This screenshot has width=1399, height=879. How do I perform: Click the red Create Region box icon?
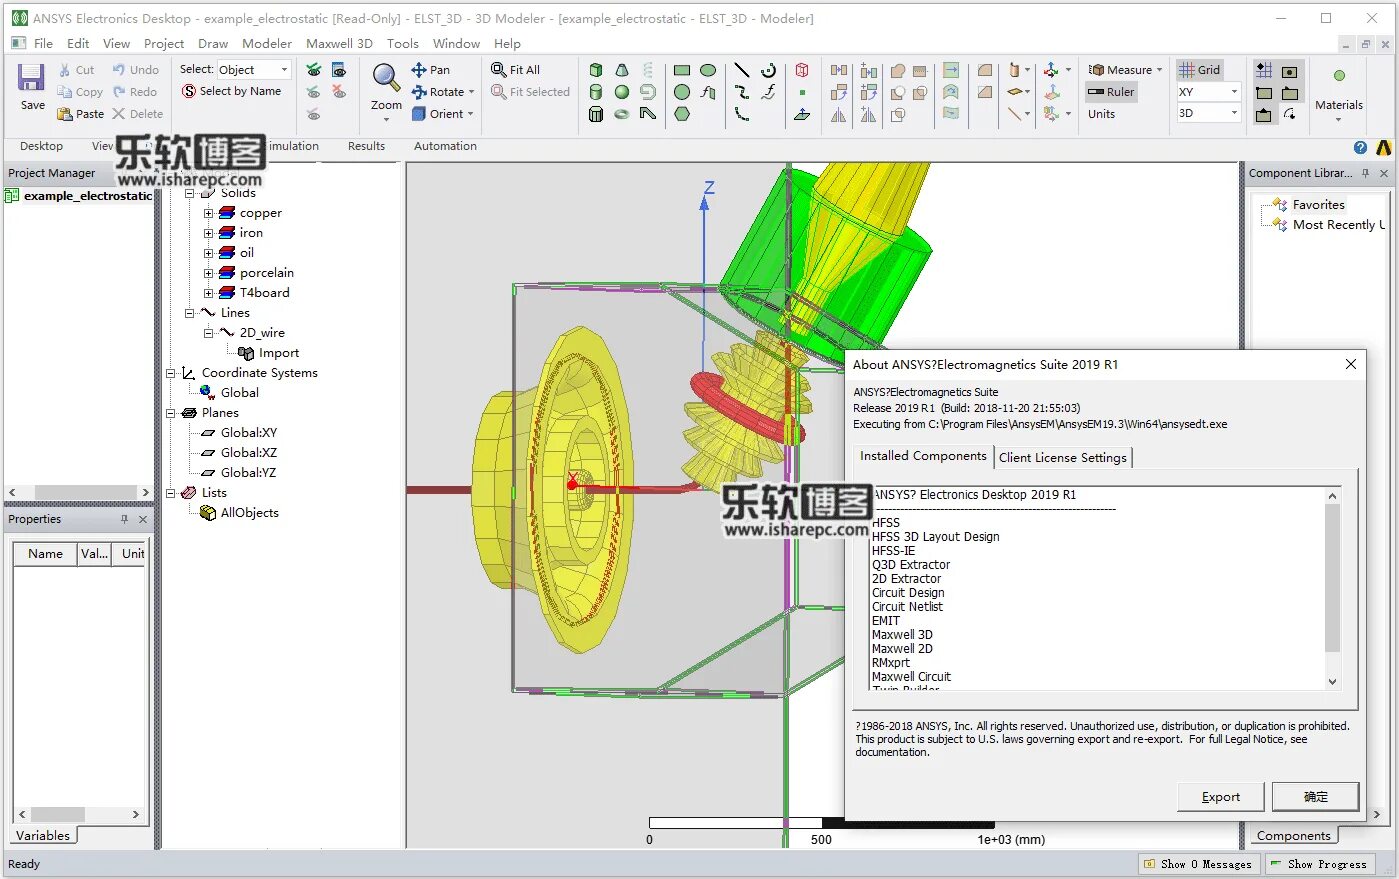[x=802, y=70]
